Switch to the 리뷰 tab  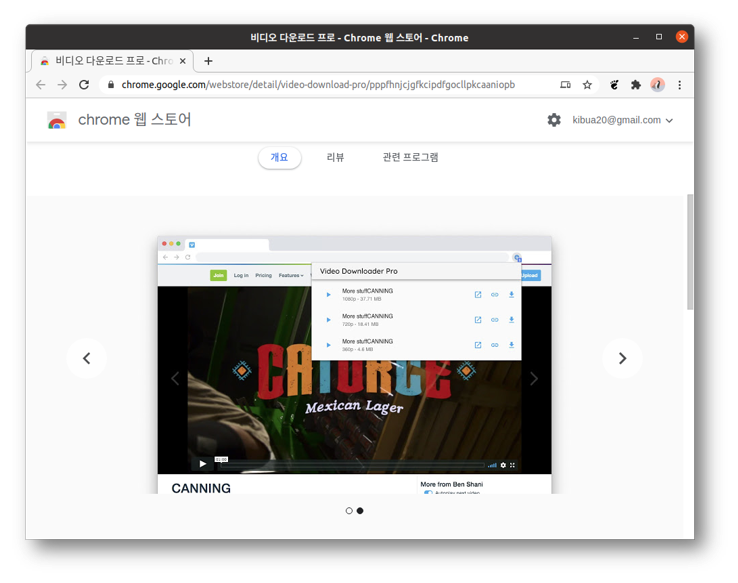click(x=336, y=157)
